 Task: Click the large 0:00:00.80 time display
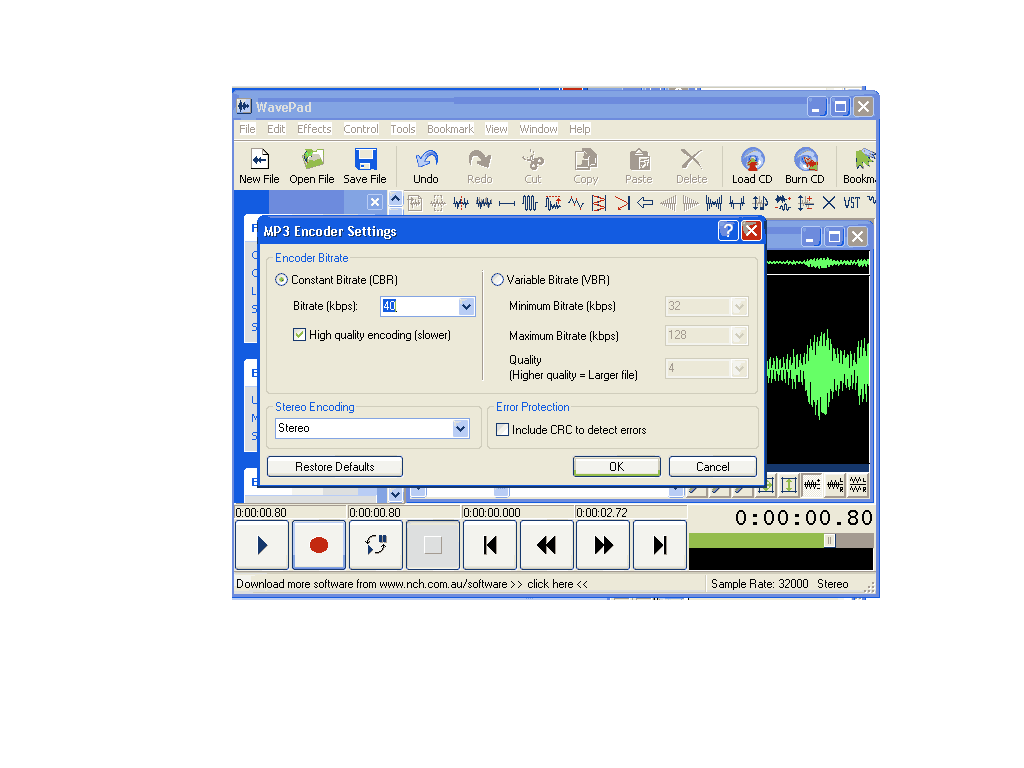coord(804,519)
